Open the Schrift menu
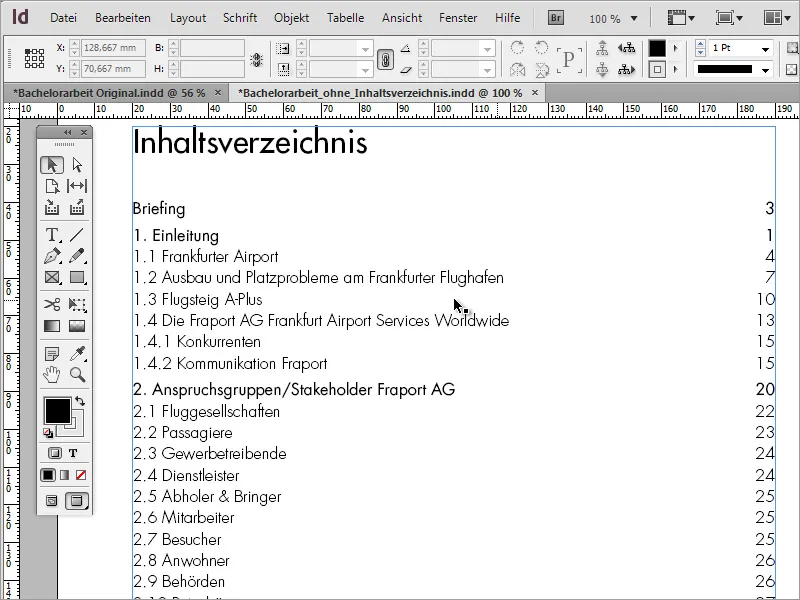The height and width of the screenshot is (600, 800). [x=240, y=18]
